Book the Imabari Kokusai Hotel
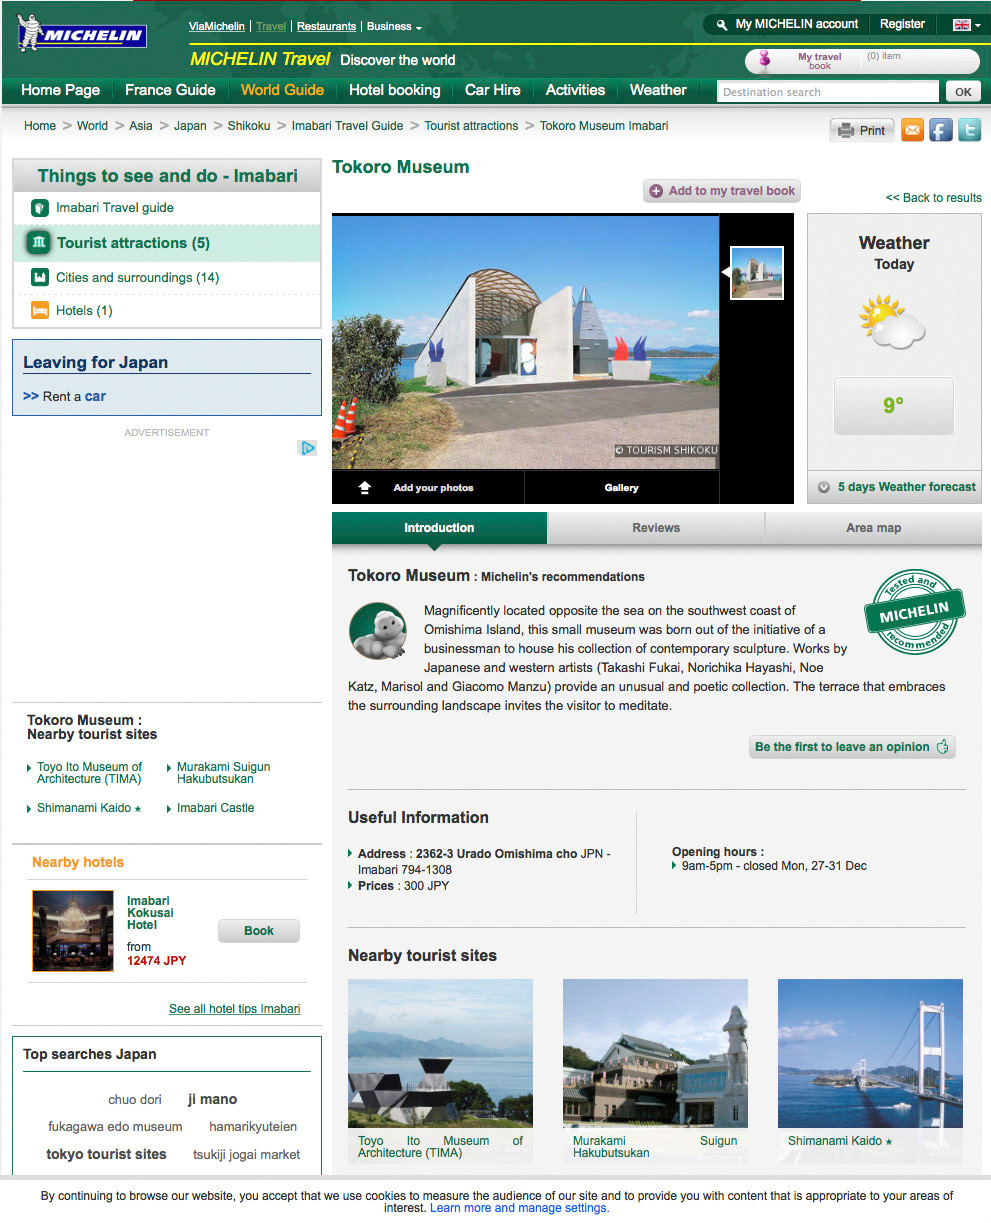 pyautogui.click(x=258, y=931)
